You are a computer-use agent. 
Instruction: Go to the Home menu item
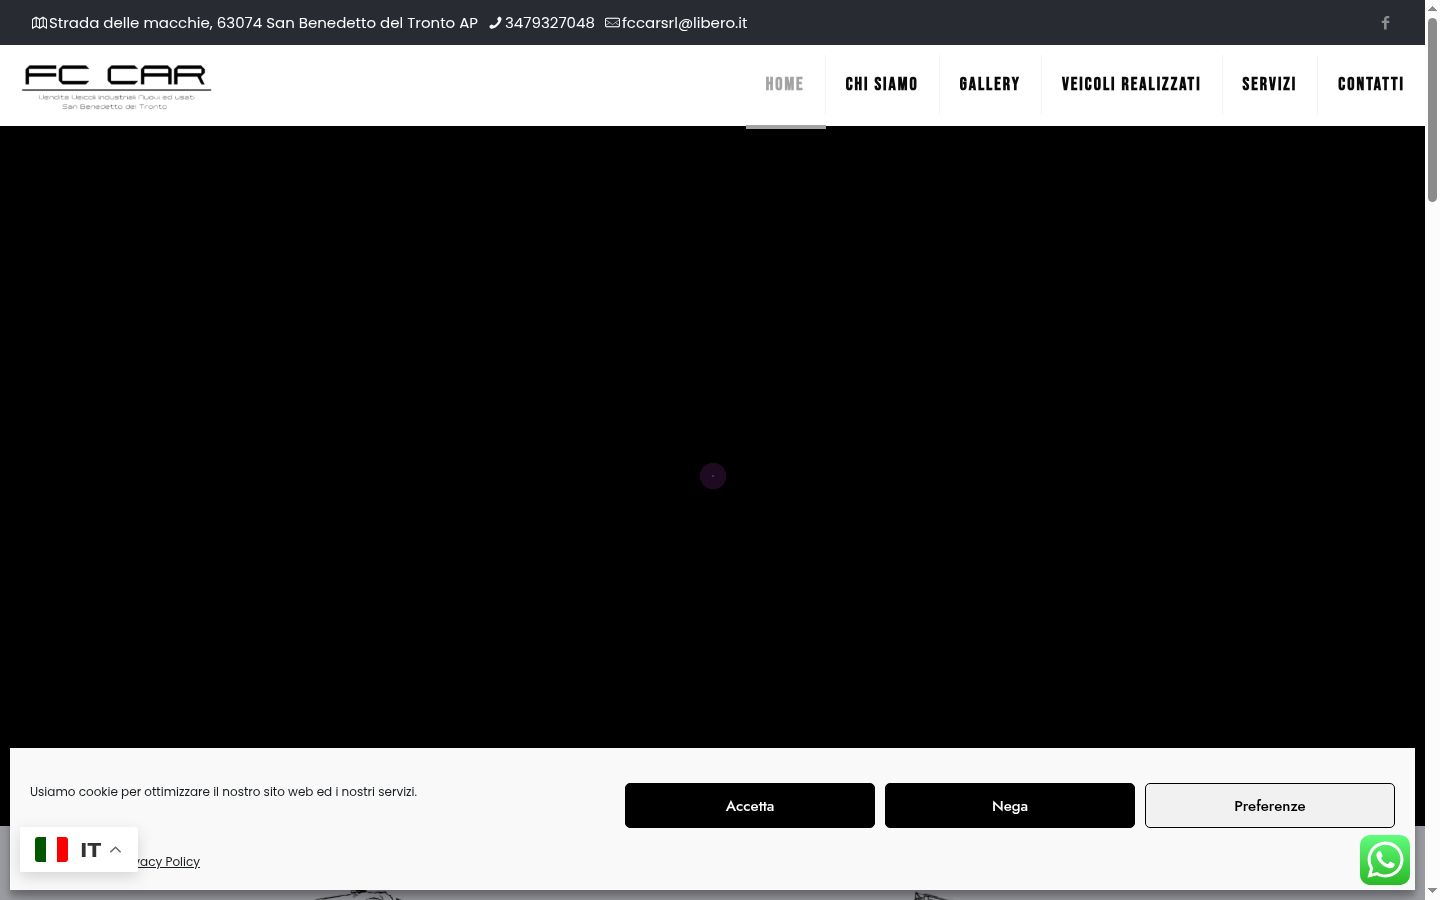tap(784, 84)
